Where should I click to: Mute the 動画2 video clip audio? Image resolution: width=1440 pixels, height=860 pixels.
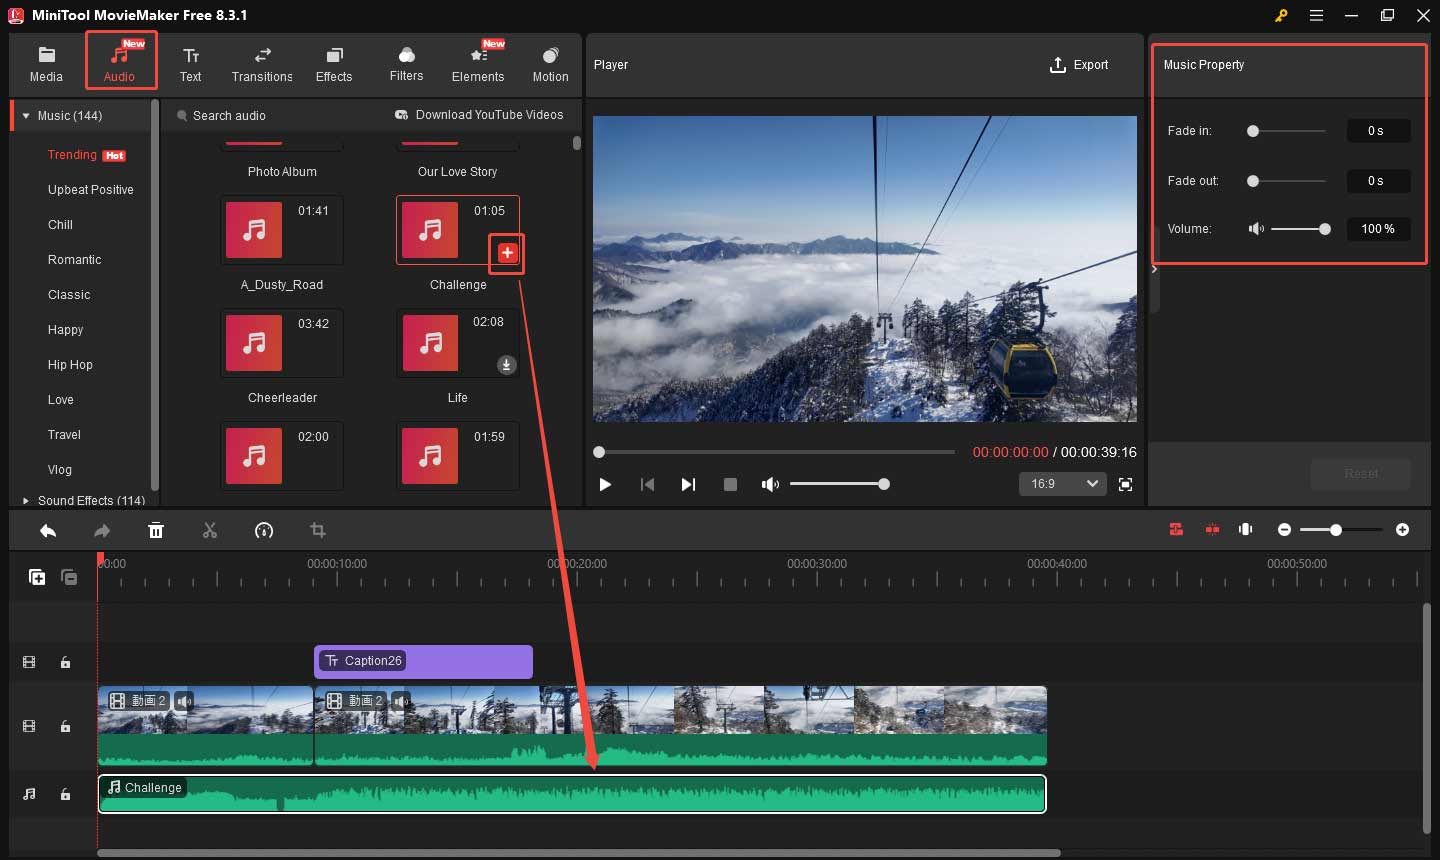(184, 701)
